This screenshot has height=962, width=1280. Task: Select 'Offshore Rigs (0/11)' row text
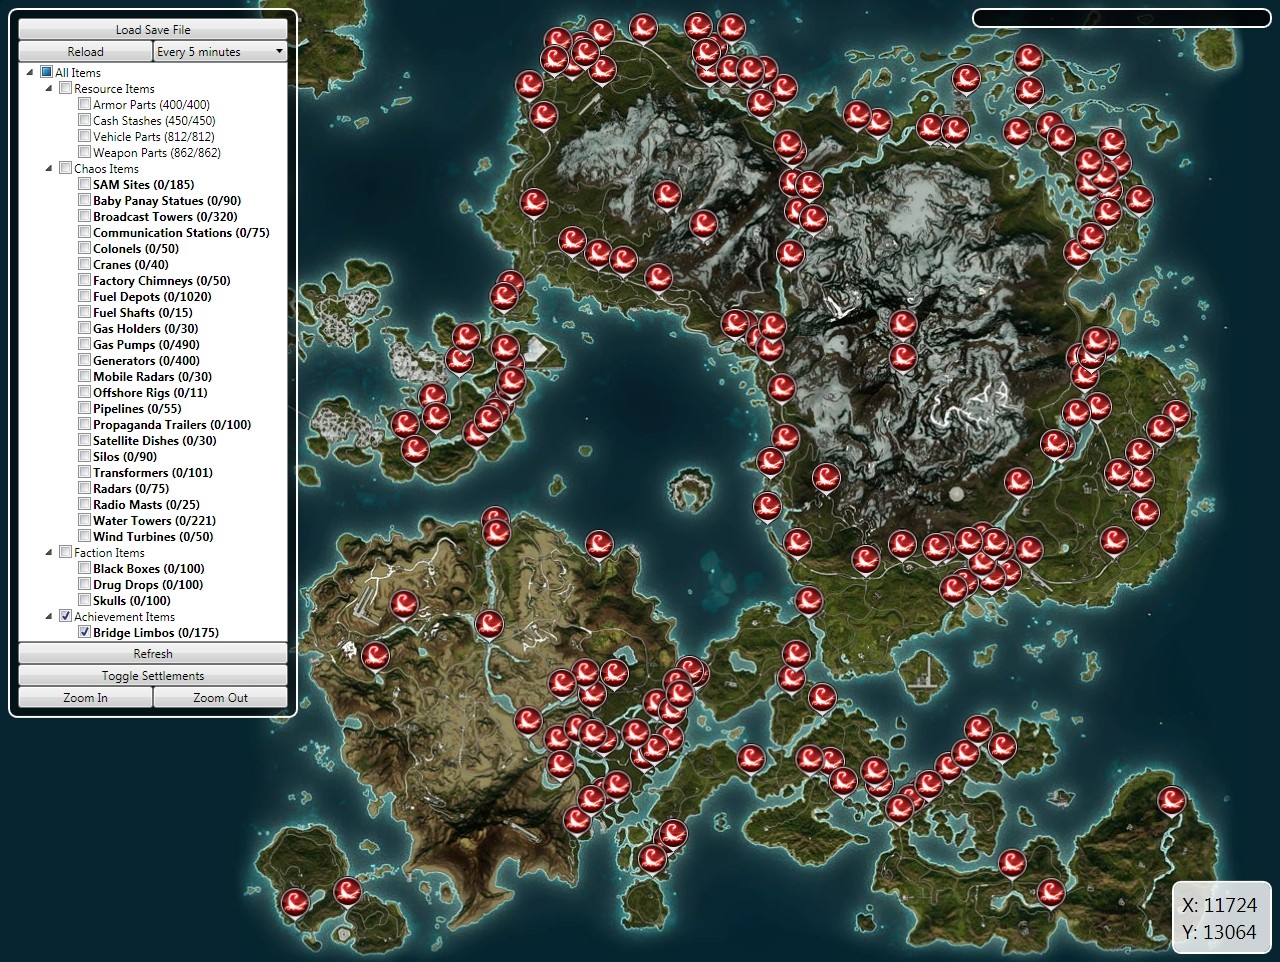click(150, 392)
